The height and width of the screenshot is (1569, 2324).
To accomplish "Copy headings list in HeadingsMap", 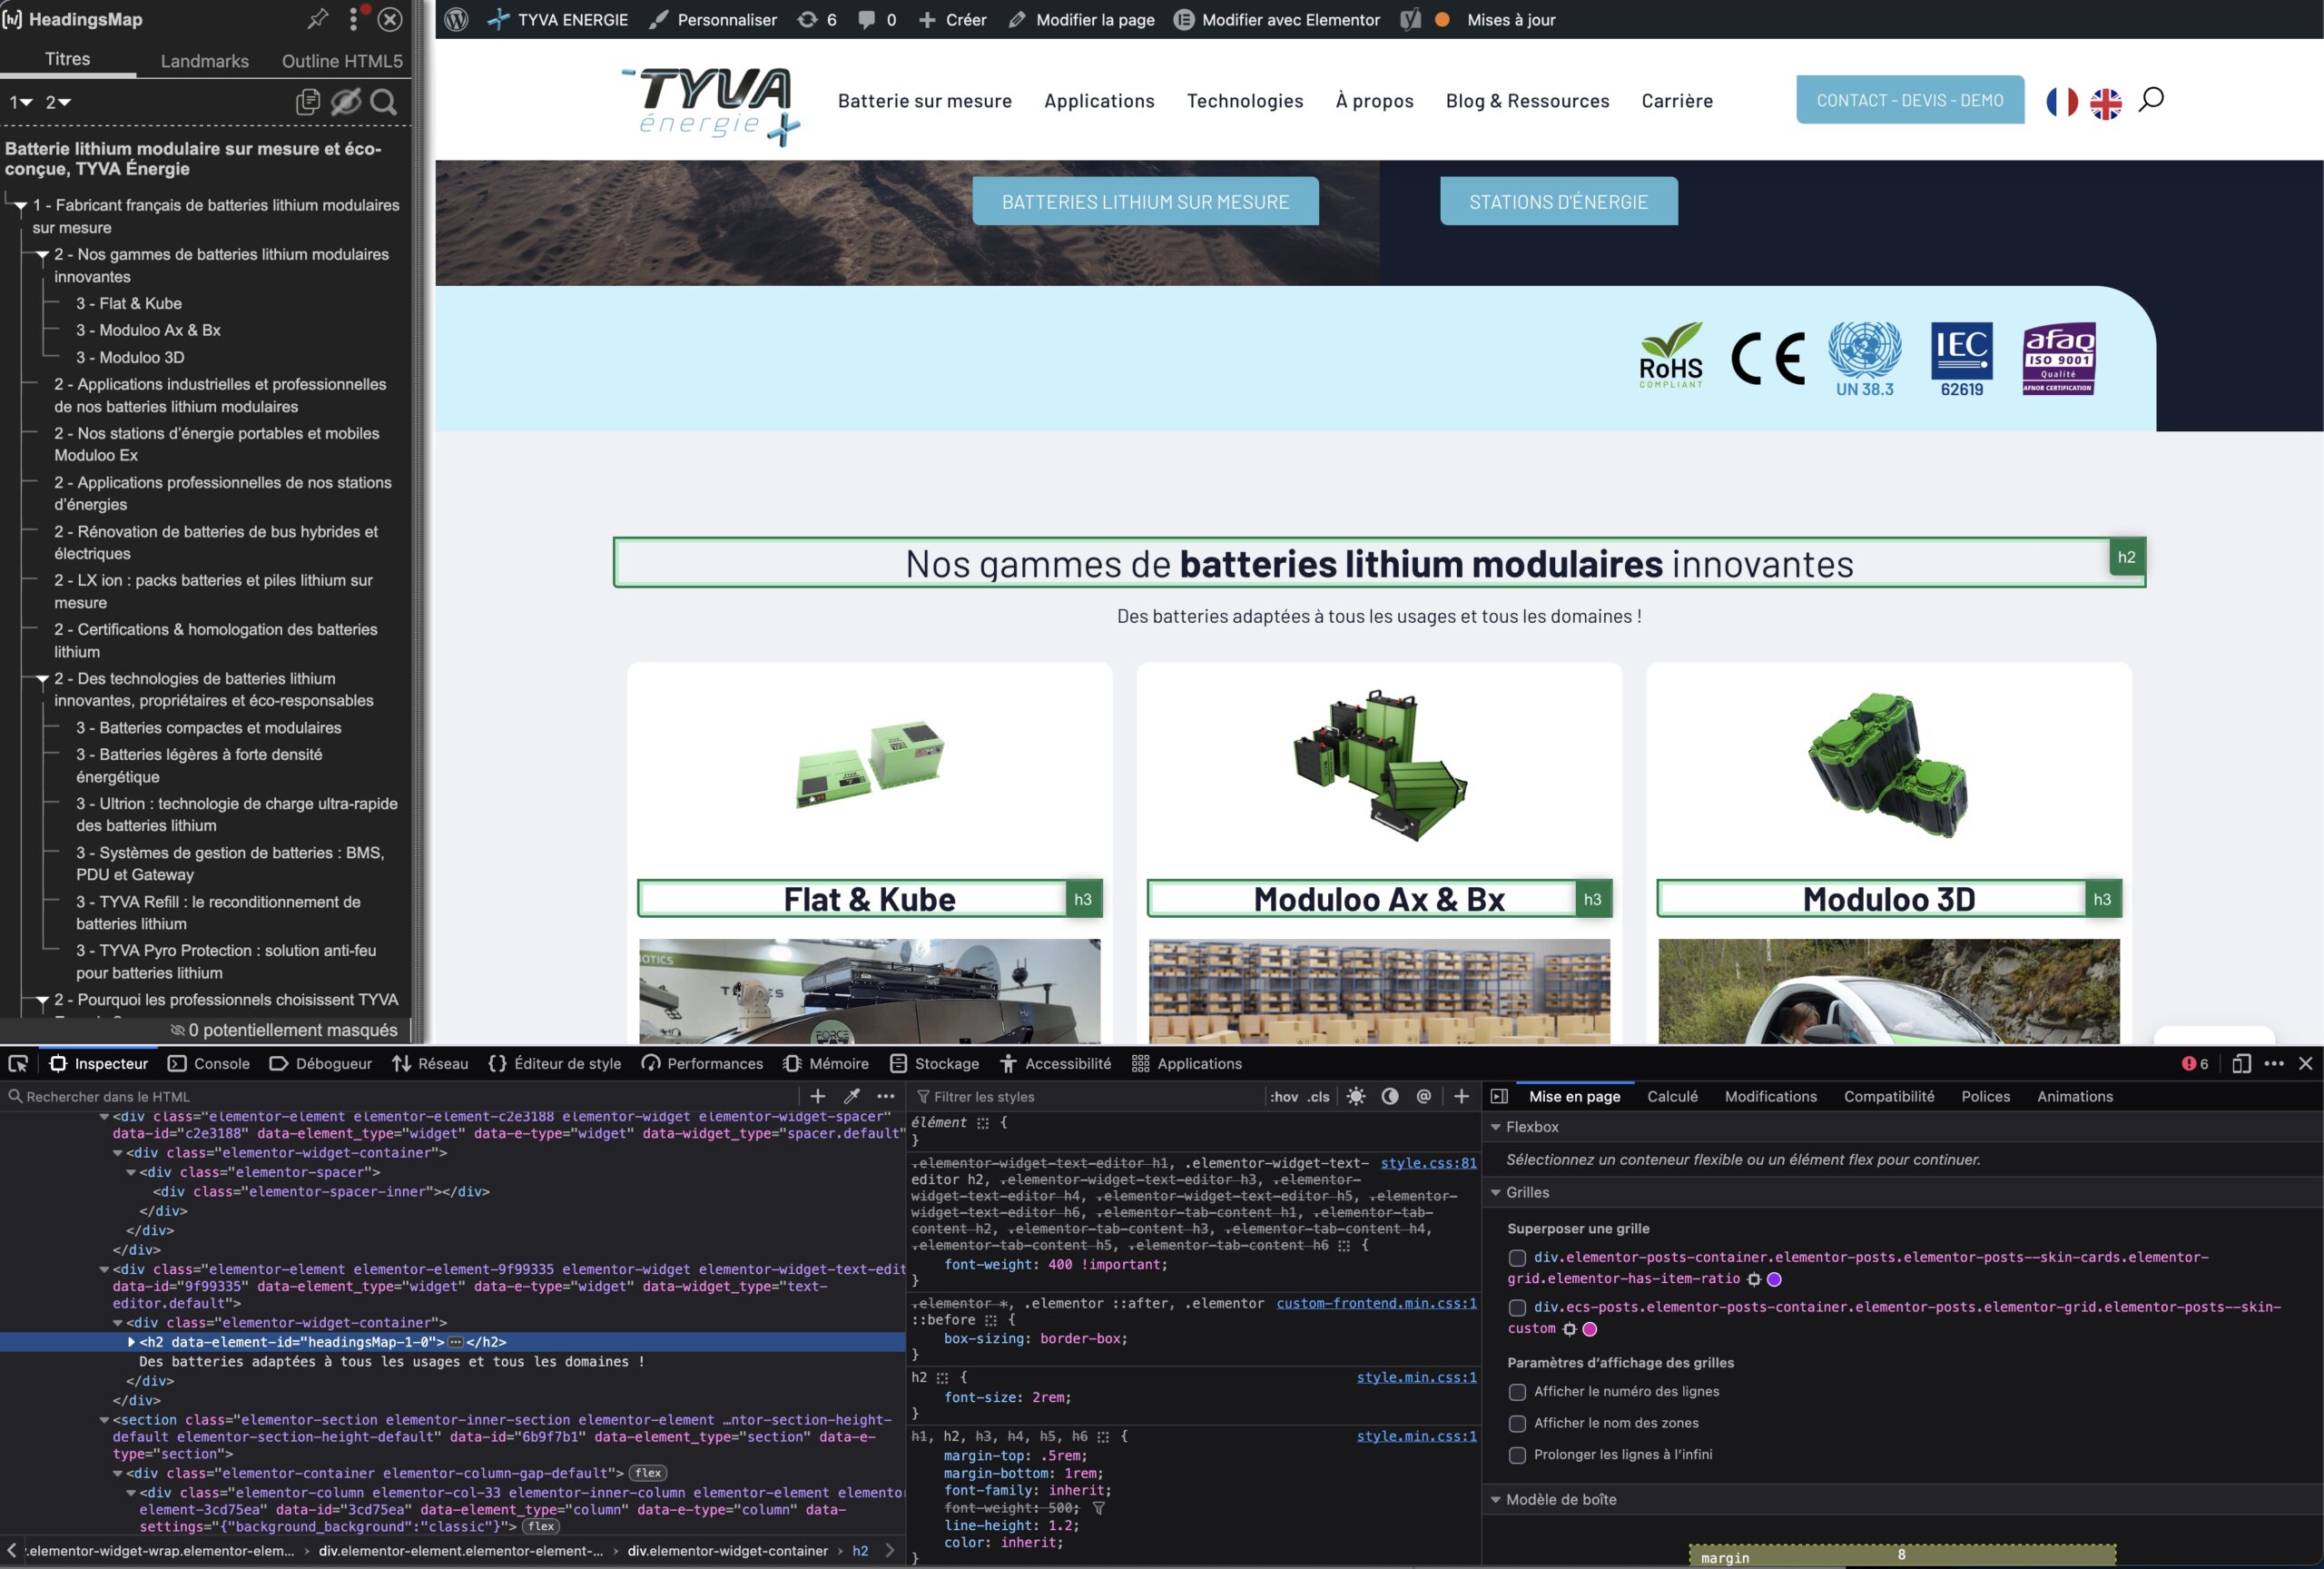I will click(308, 102).
